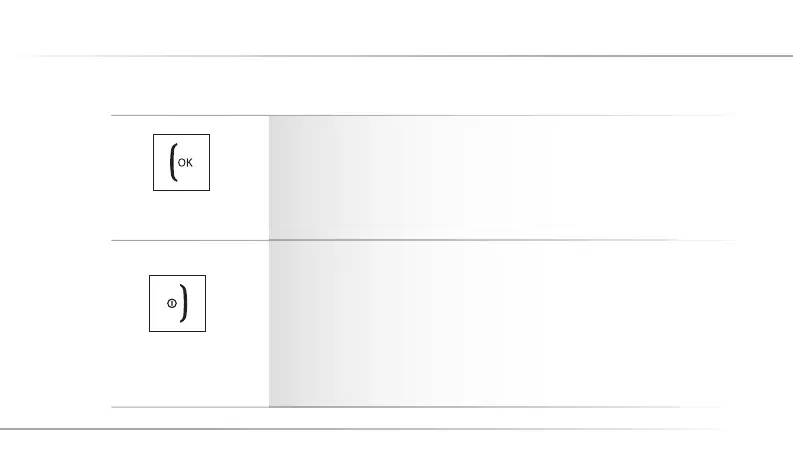Click the OK key icon
The height and width of the screenshot is (453, 793).
tap(181, 163)
